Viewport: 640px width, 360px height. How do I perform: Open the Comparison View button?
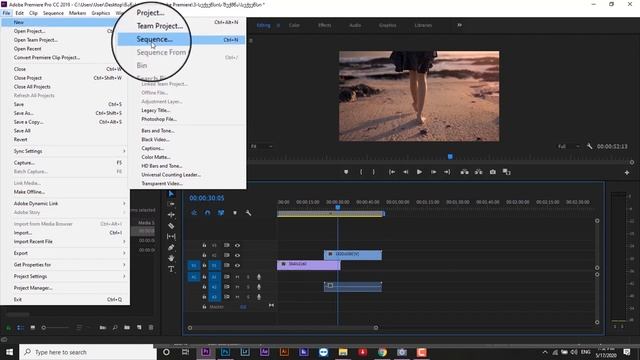coord(507,172)
